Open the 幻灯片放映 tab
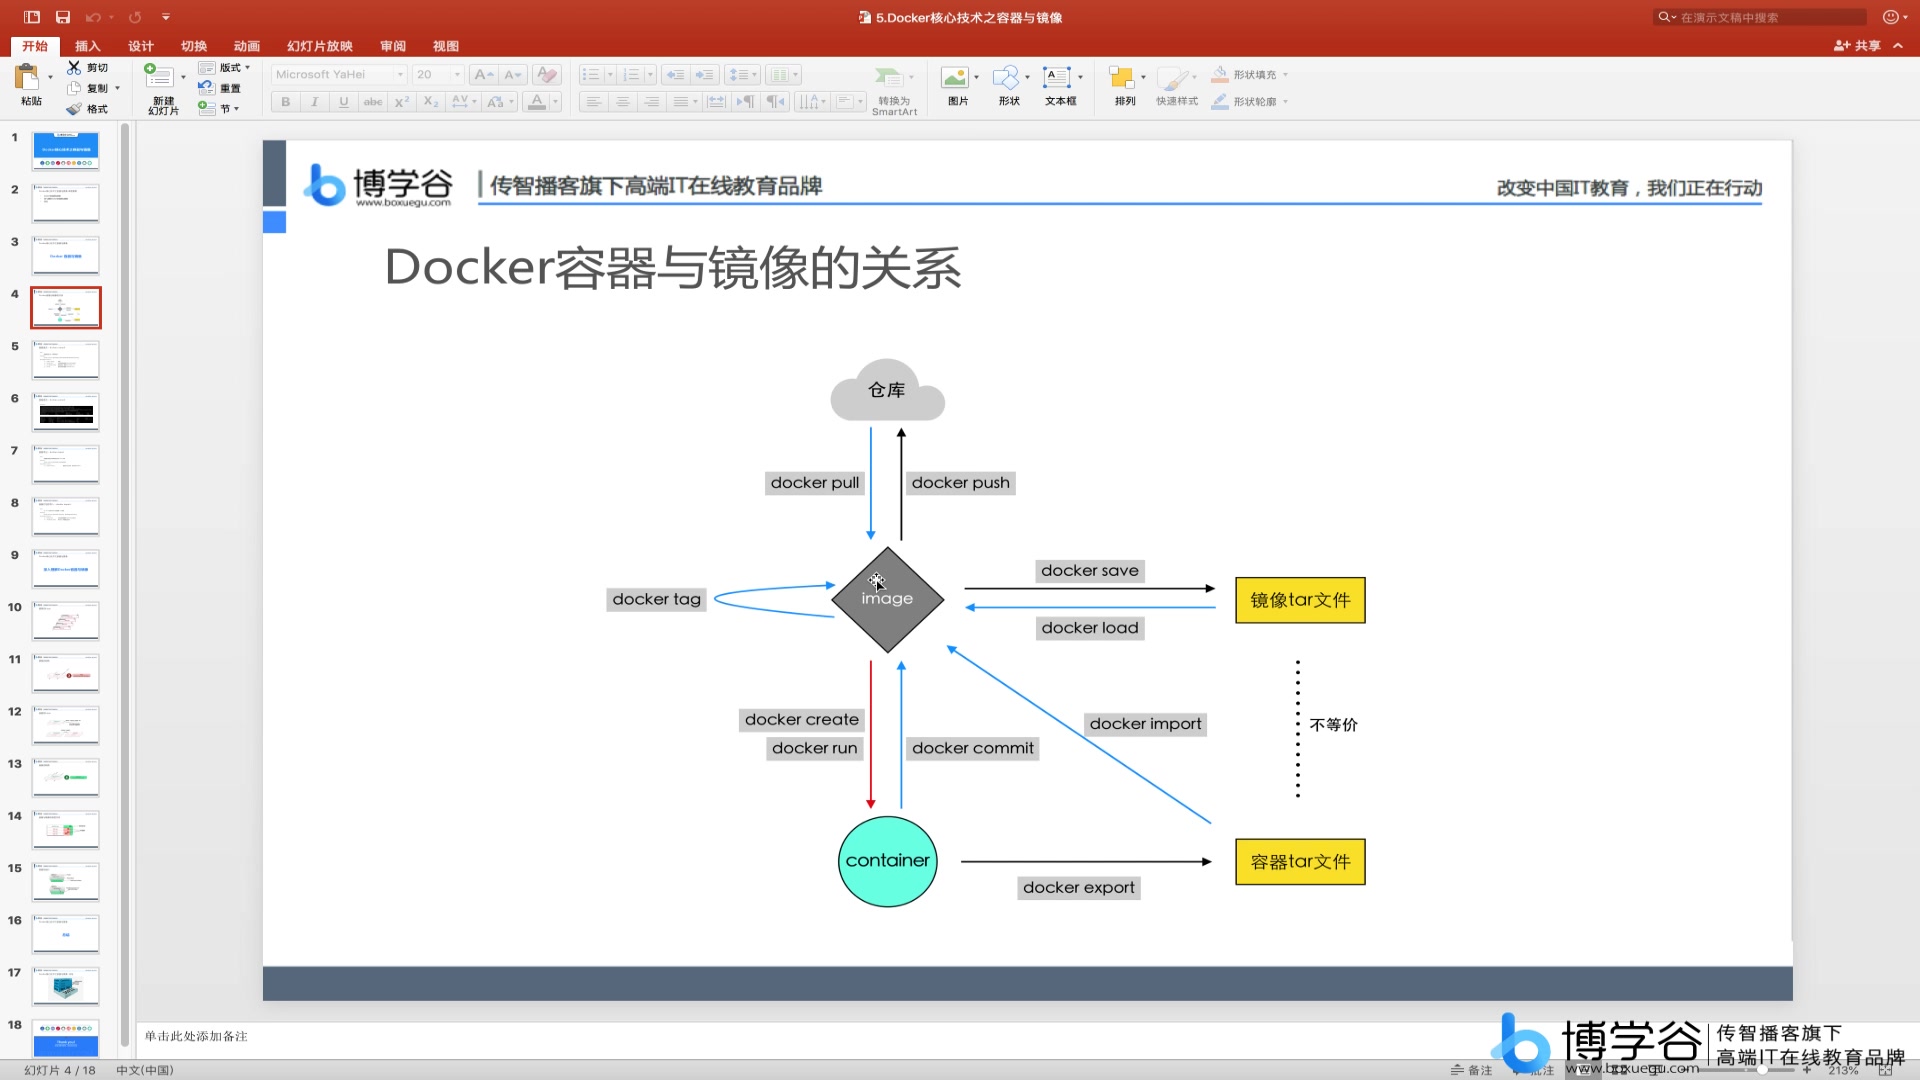1920x1080 pixels. pyautogui.click(x=320, y=46)
